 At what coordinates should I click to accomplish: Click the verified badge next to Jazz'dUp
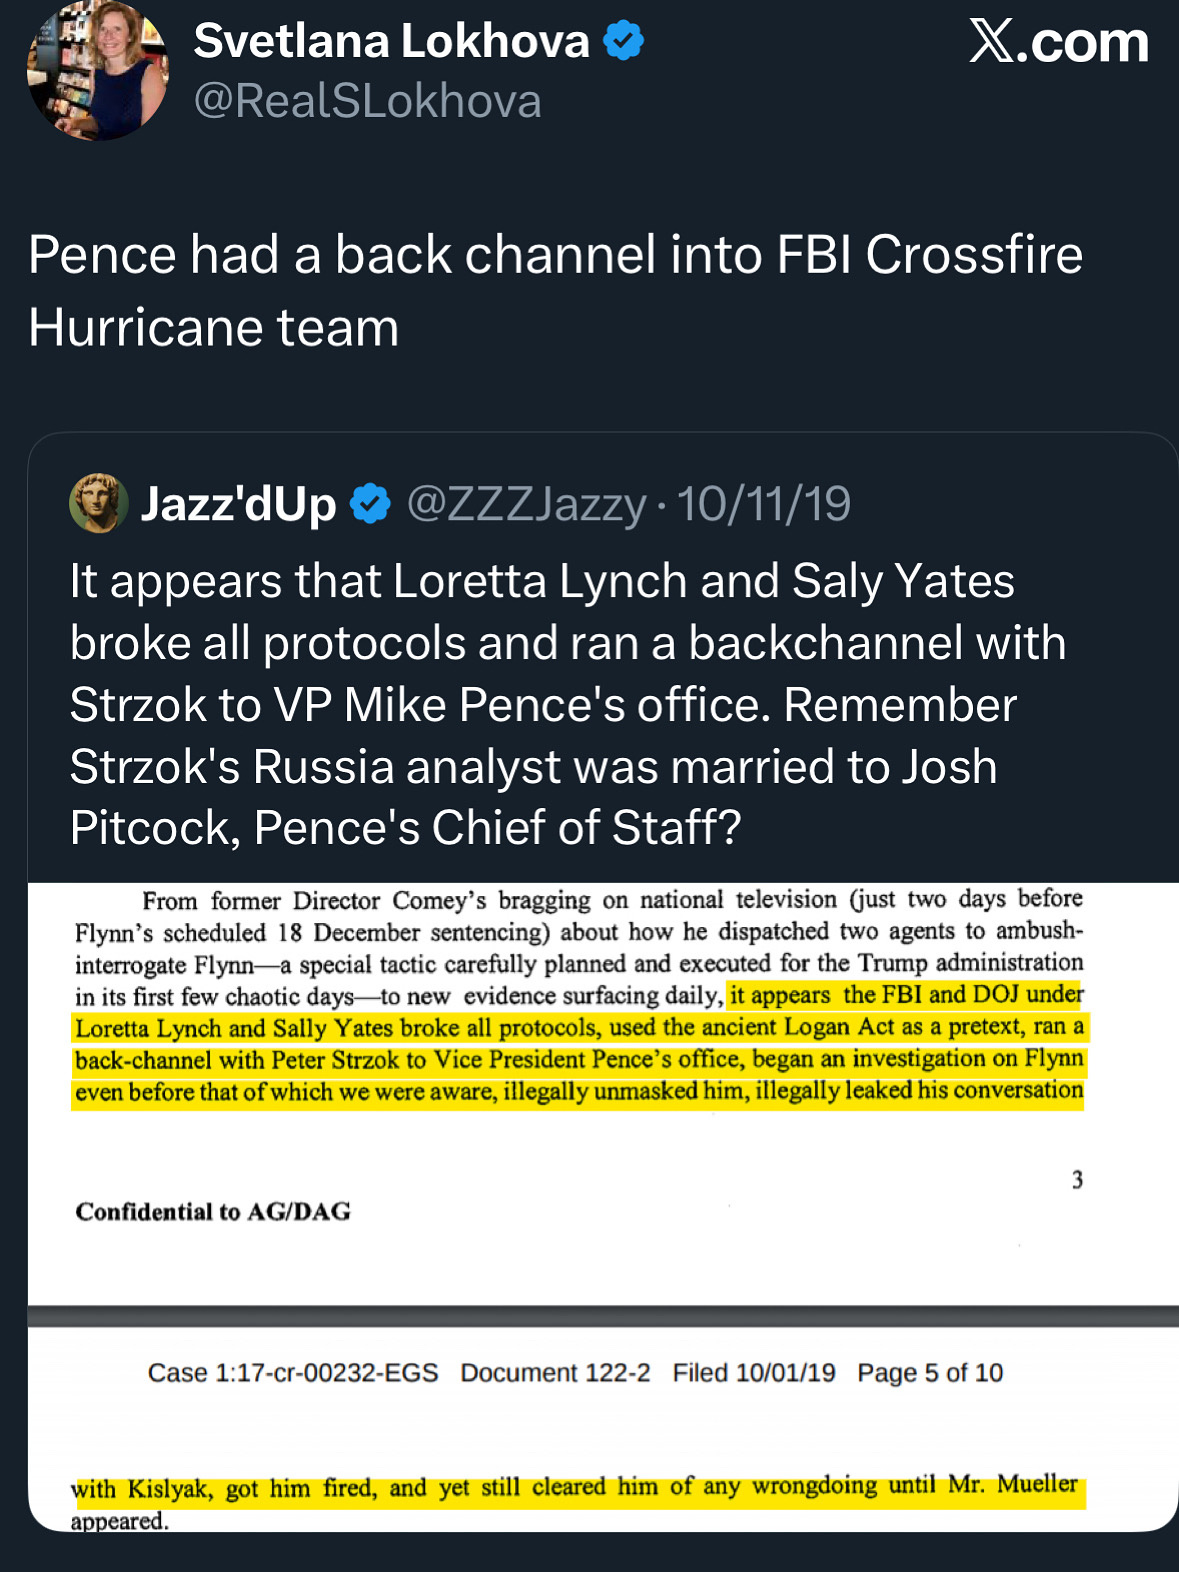click(x=370, y=503)
